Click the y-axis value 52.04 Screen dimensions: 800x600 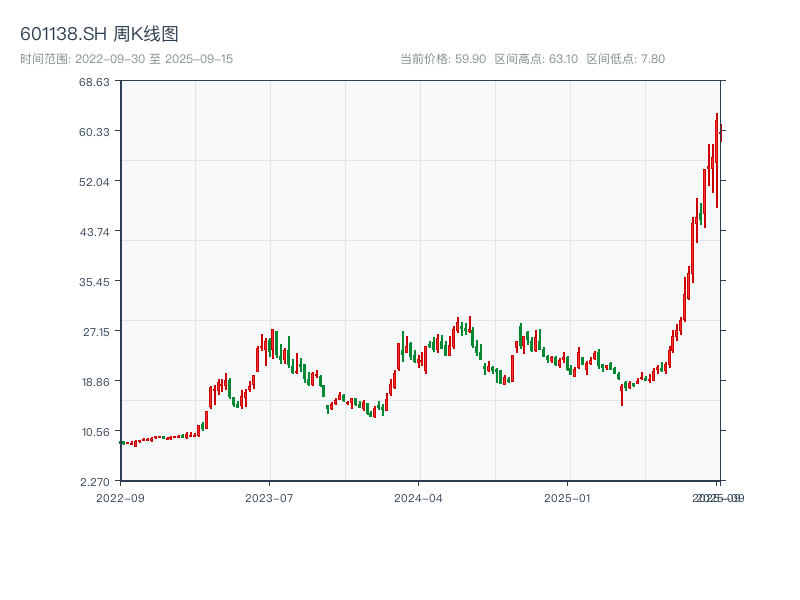coord(94,182)
